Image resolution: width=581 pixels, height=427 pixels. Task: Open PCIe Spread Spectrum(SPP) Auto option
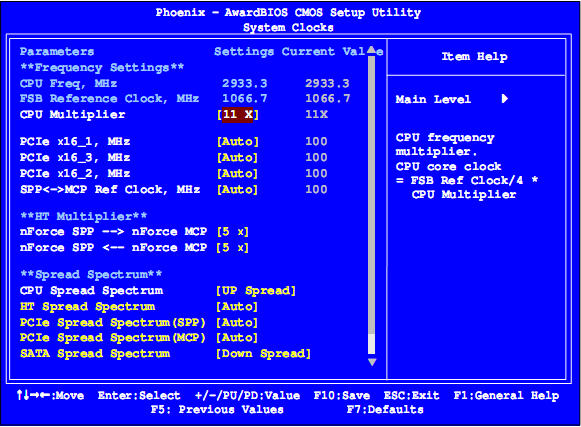click(x=237, y=322)
